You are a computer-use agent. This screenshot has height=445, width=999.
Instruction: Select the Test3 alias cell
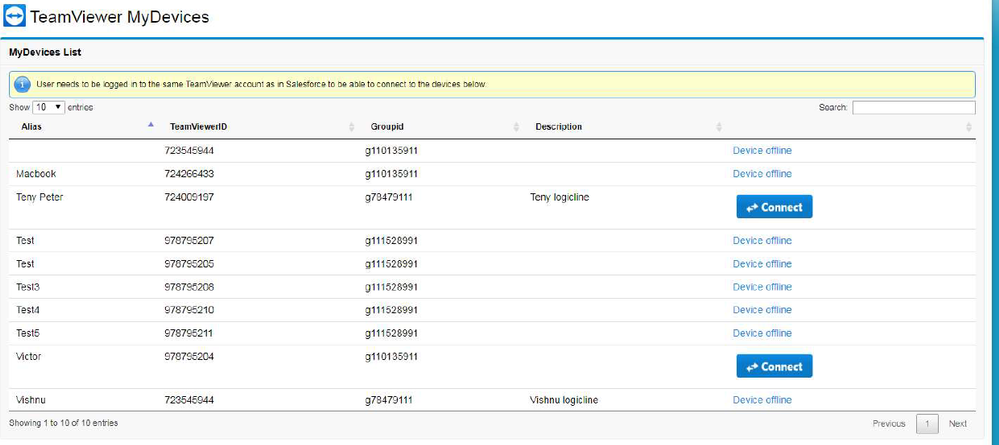[x=28, y=287]
